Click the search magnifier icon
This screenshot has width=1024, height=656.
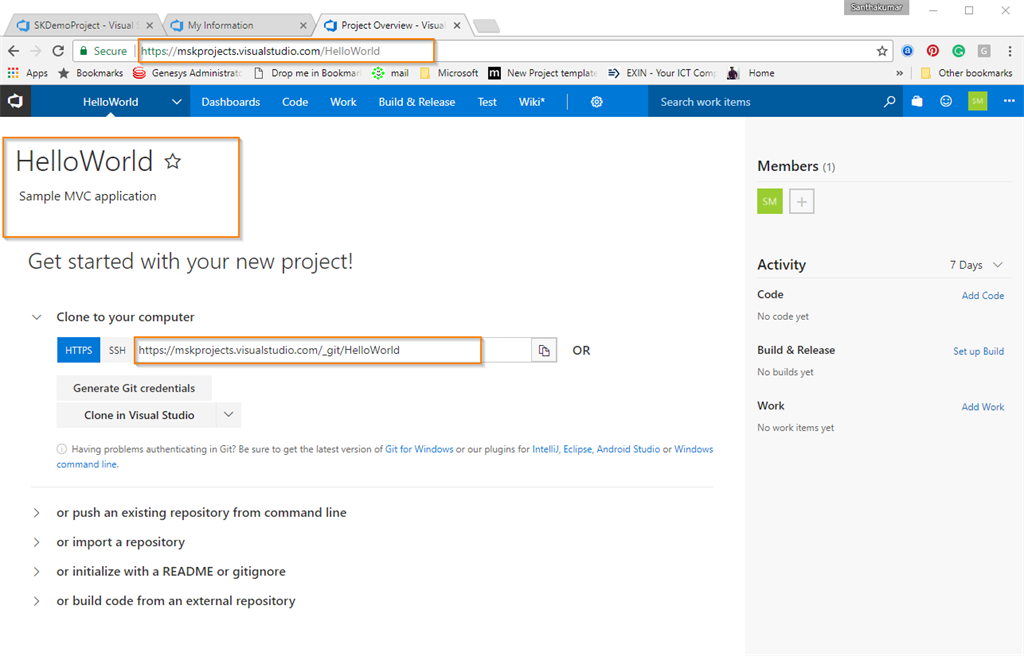[889, 102]
